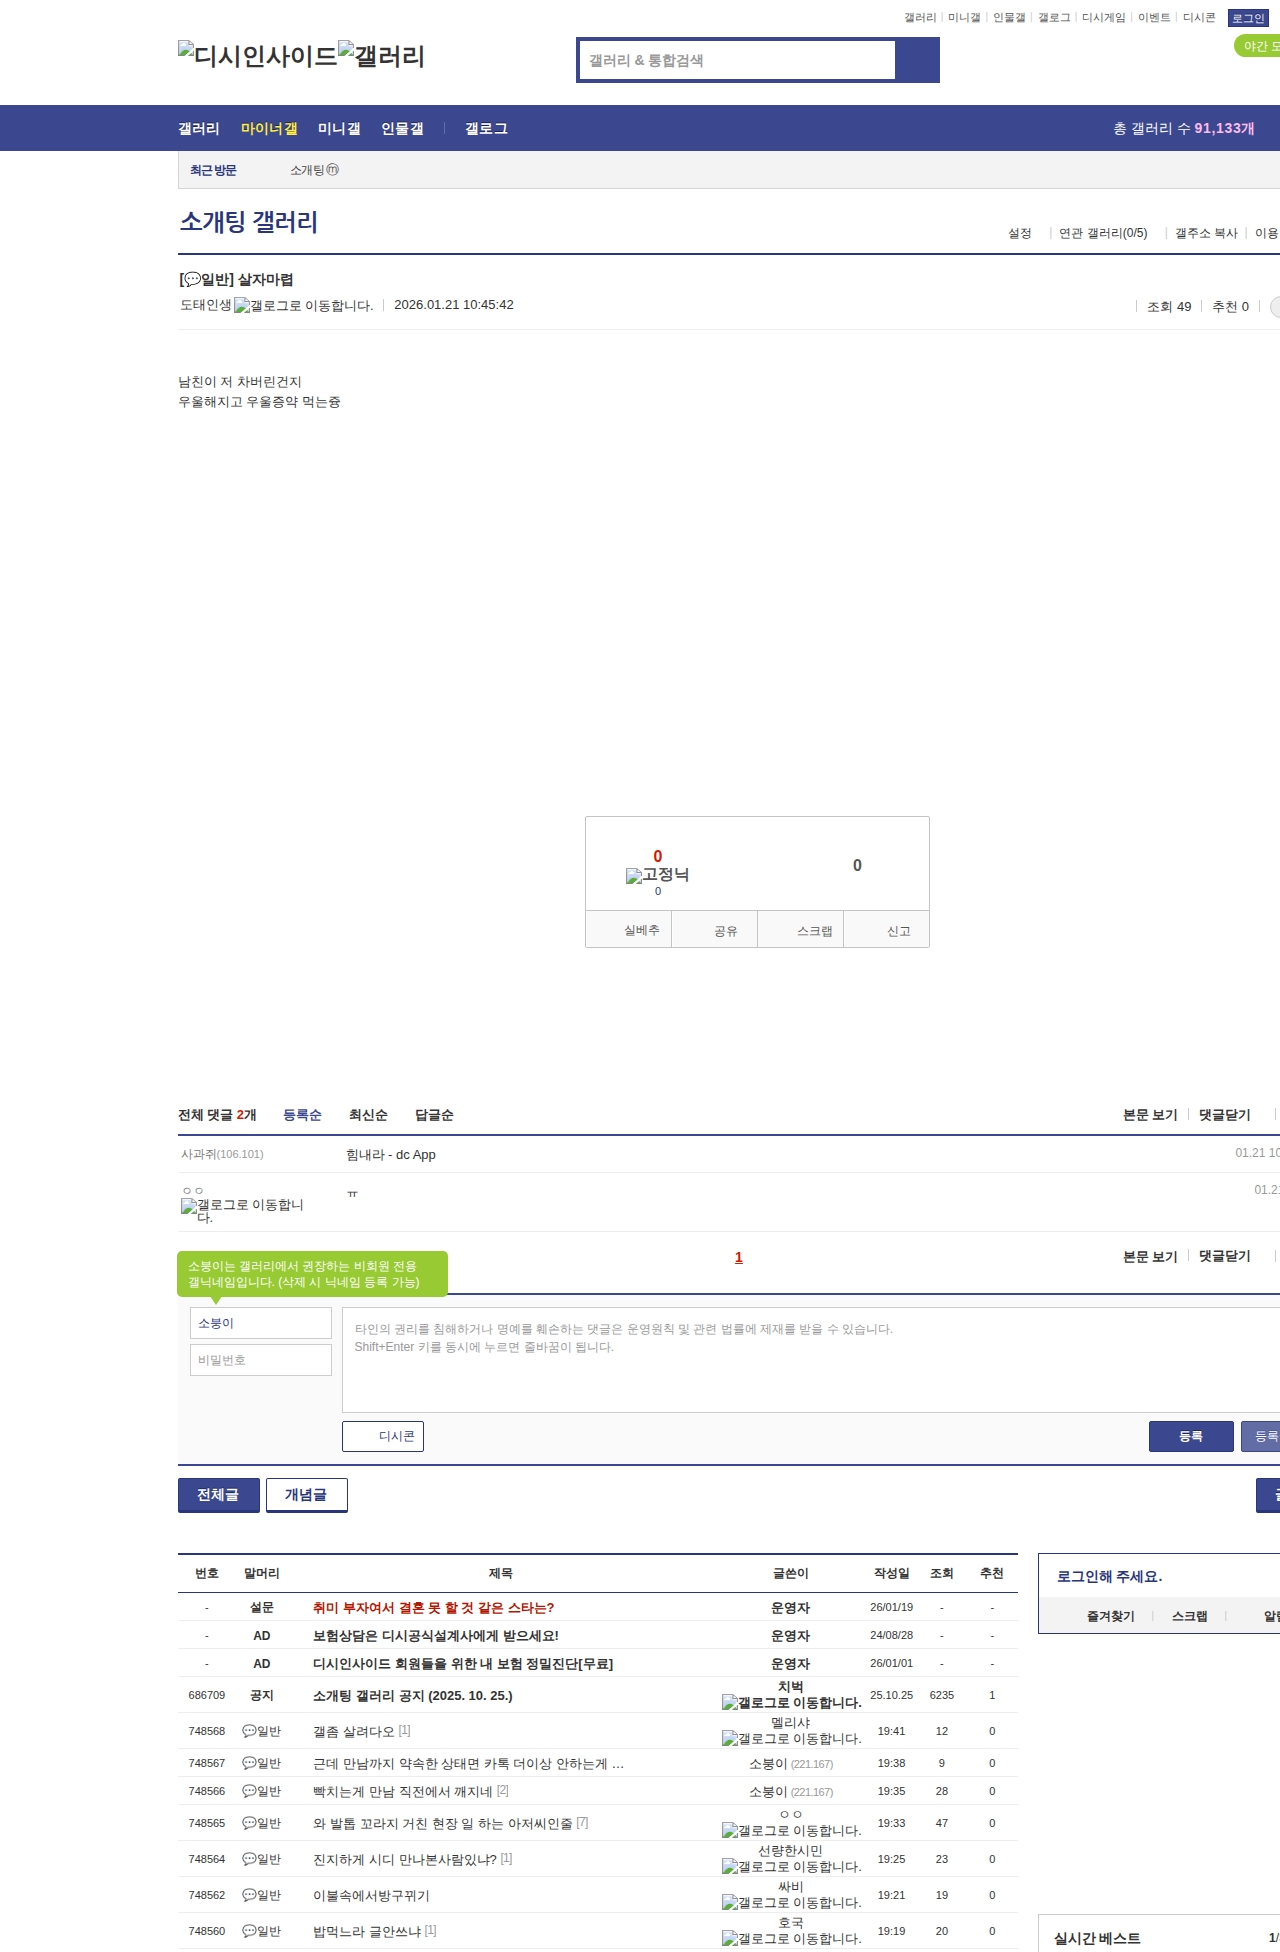
Task: Open gallog icon below writer 치벅
Action: click(791, 1702)
